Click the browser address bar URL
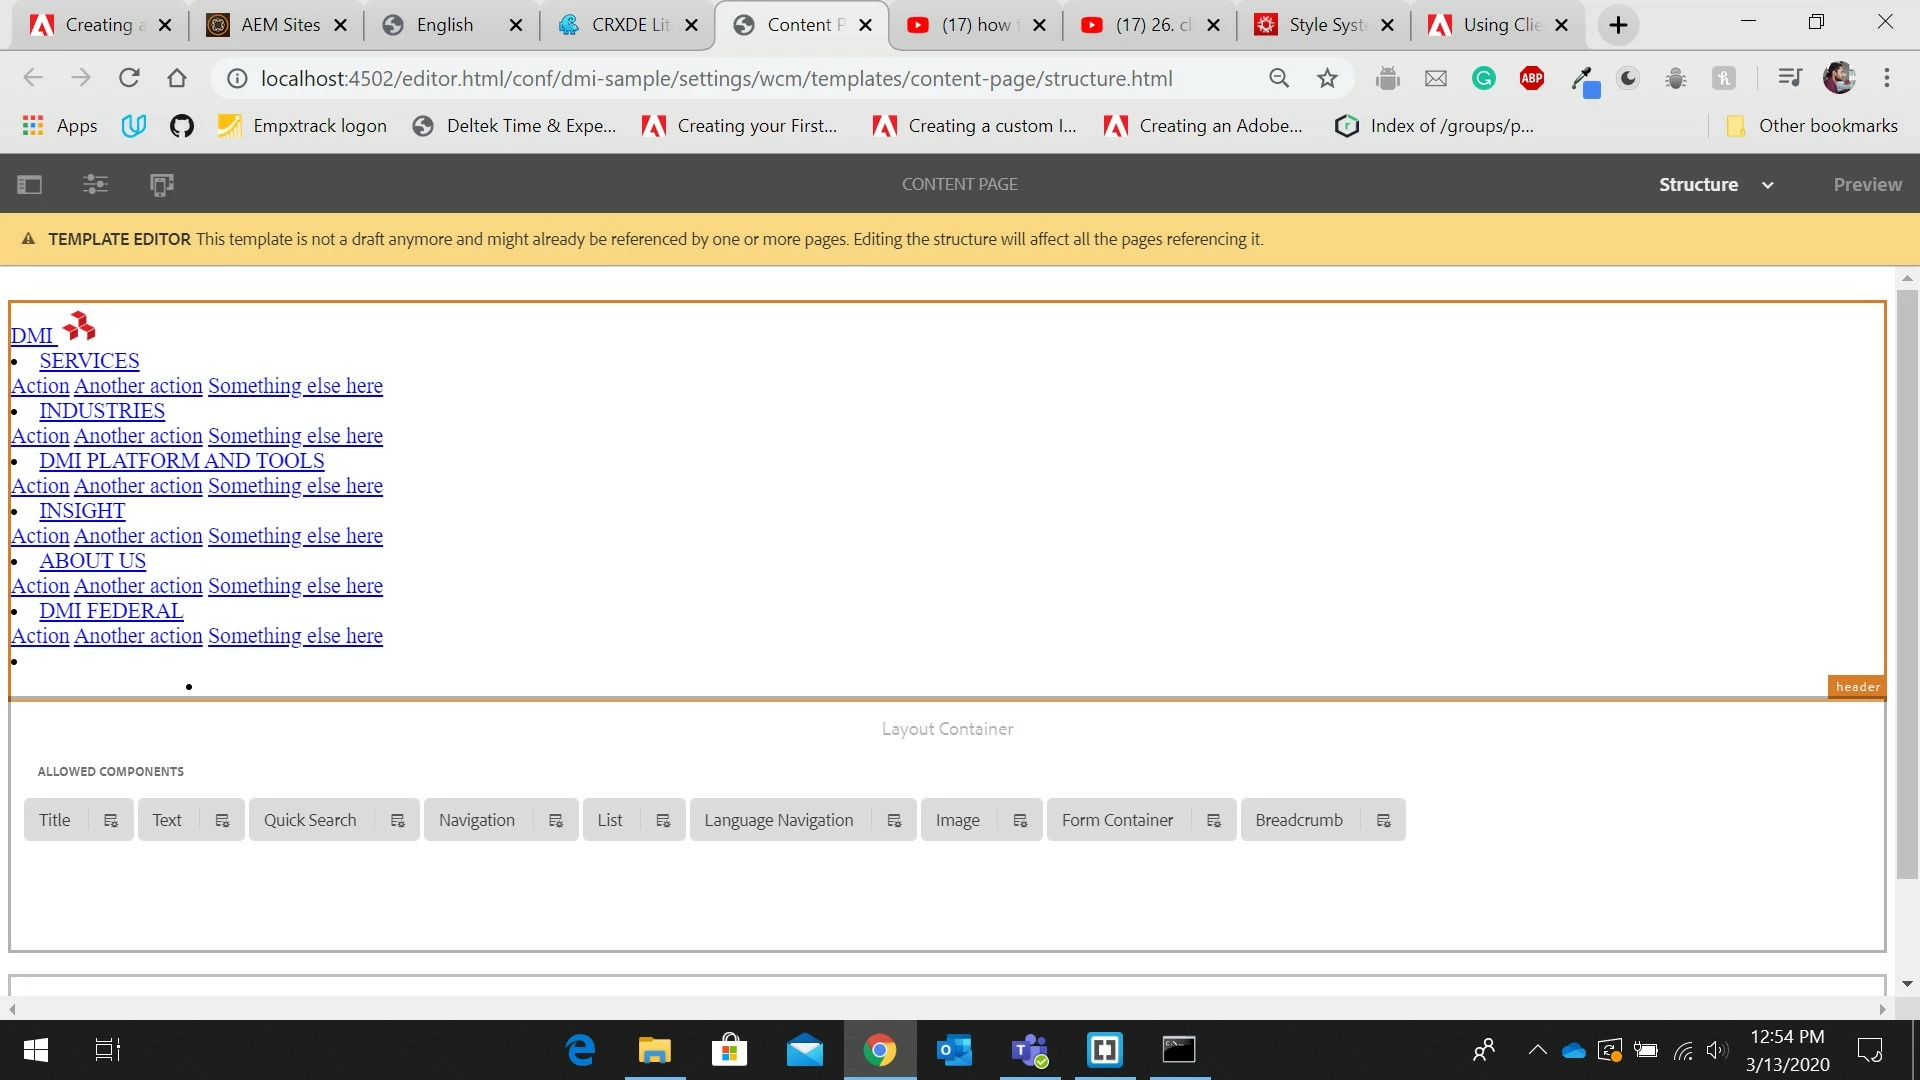The image size is (1920, 1080). tap(716, 78)
